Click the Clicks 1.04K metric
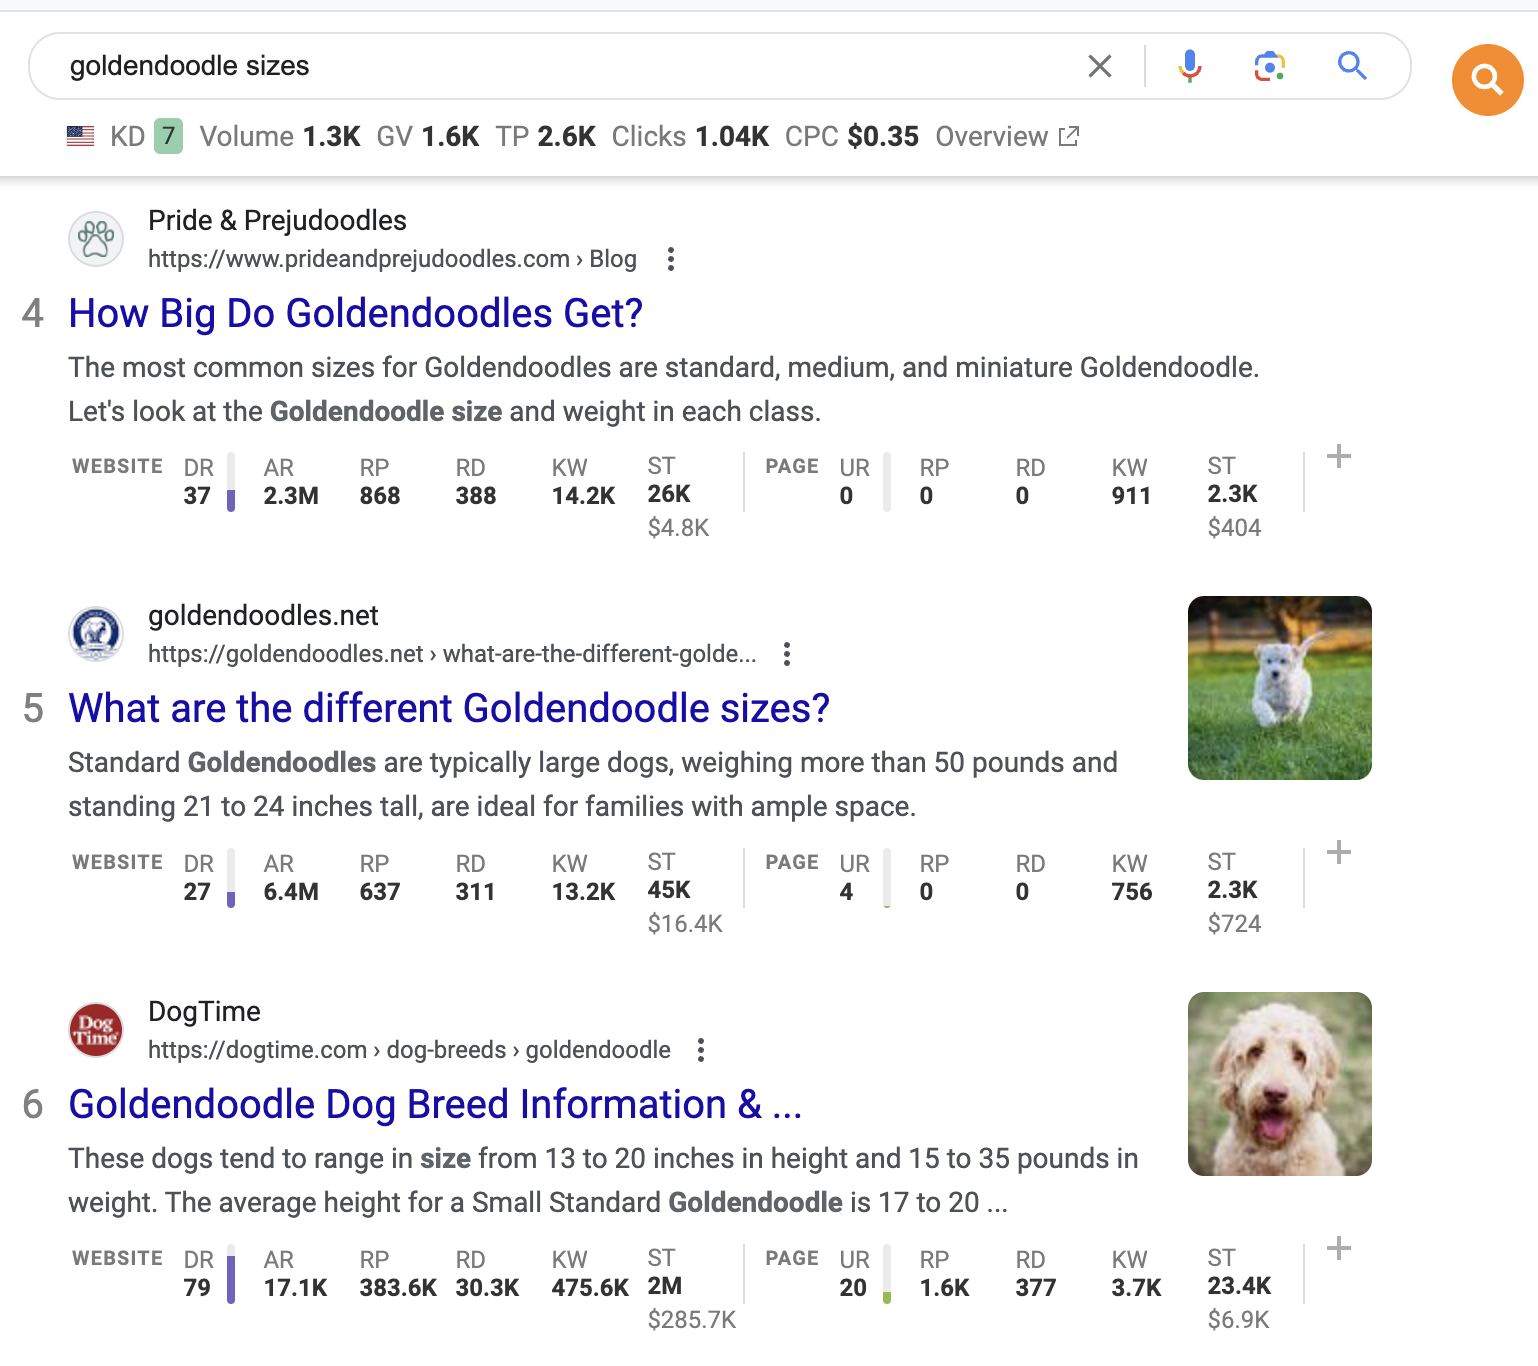Viewport: 1538px width, 1366px height. click(690, 136)
